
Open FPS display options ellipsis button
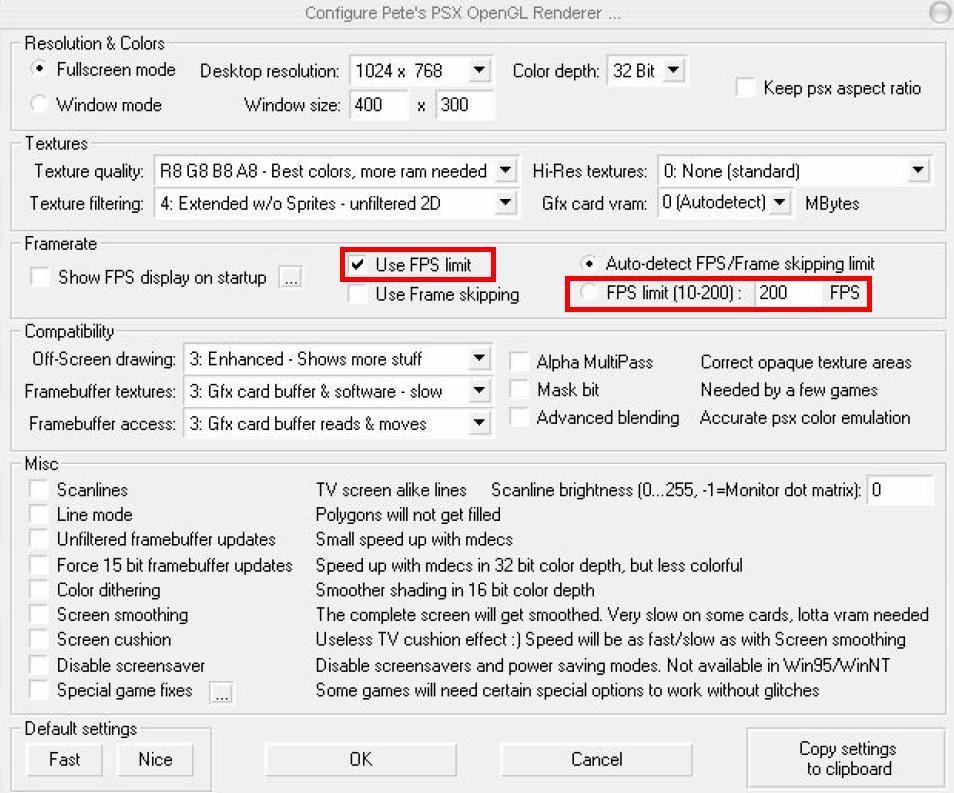pyautogui.click(x=291, y=278)
